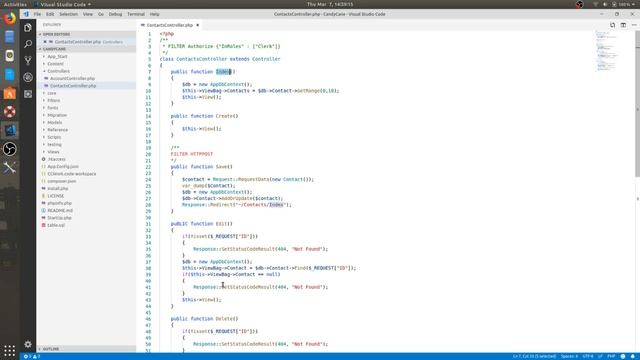Click the notifications bell in status bar
The height and width of the screenshot is (360, 640).
click(633, 356)
